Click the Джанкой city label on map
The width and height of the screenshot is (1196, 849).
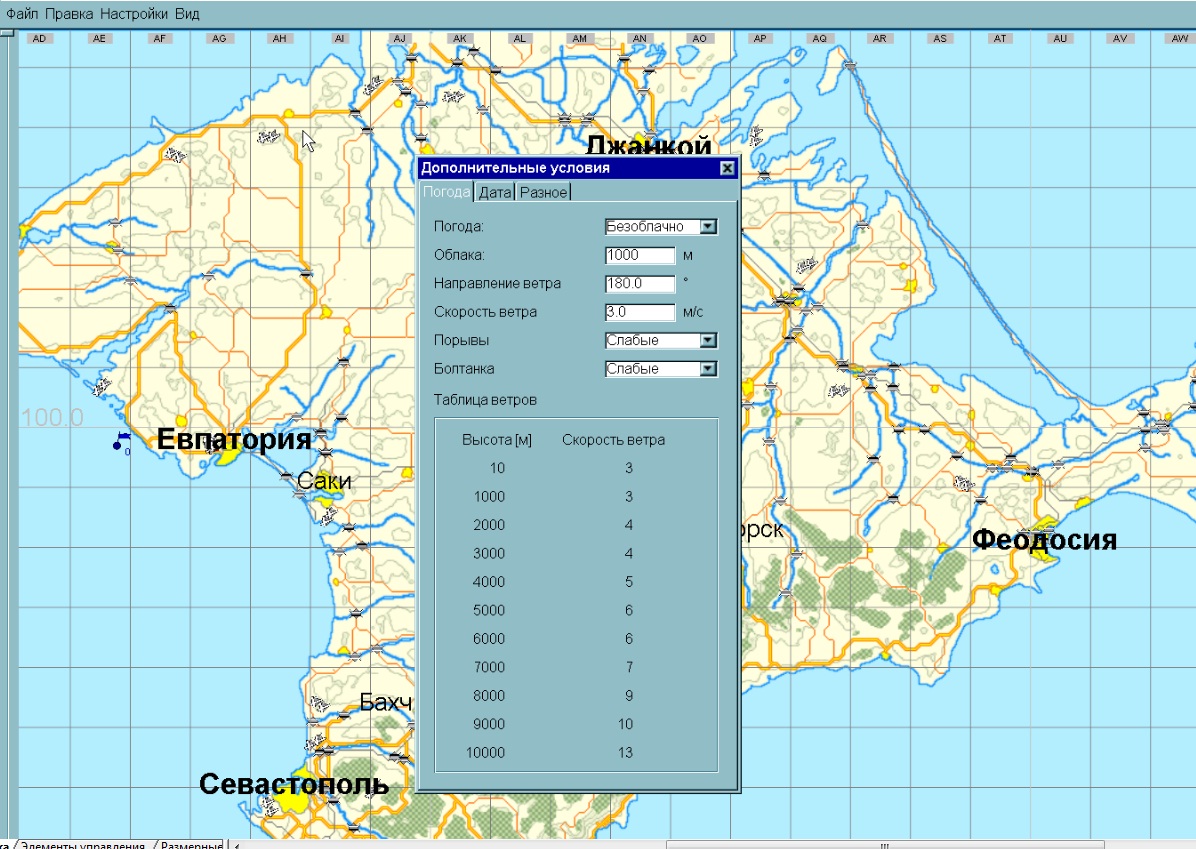point(648,145)
